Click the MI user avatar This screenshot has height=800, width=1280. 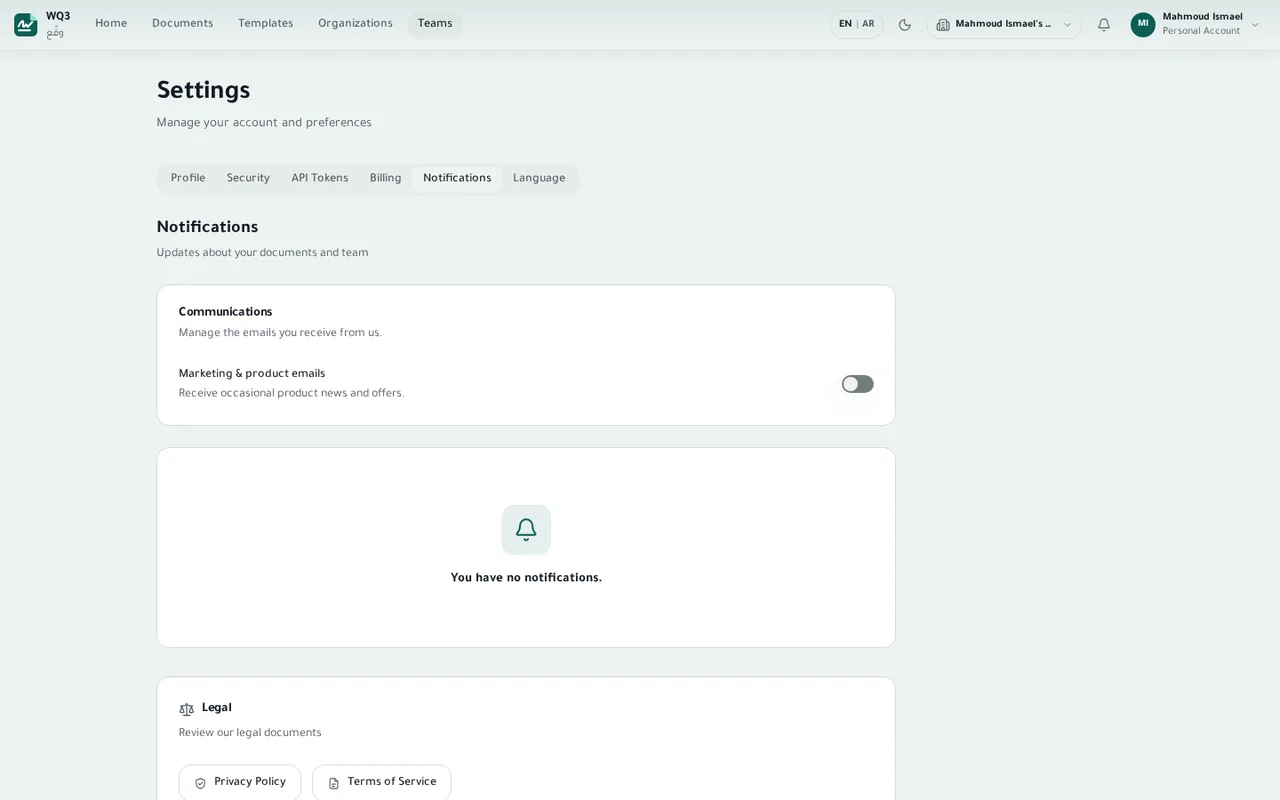1143,25
